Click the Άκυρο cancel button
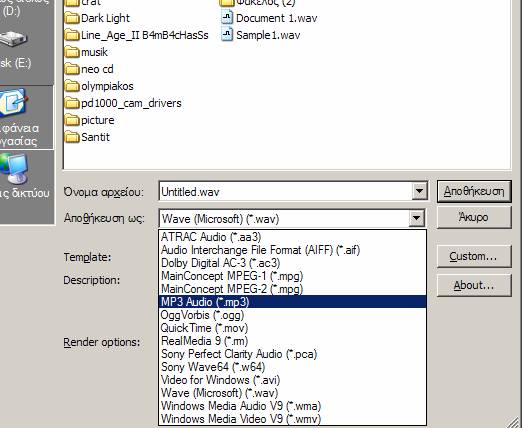Viewport: 522px width, 428px height. [x=474, y=217]
